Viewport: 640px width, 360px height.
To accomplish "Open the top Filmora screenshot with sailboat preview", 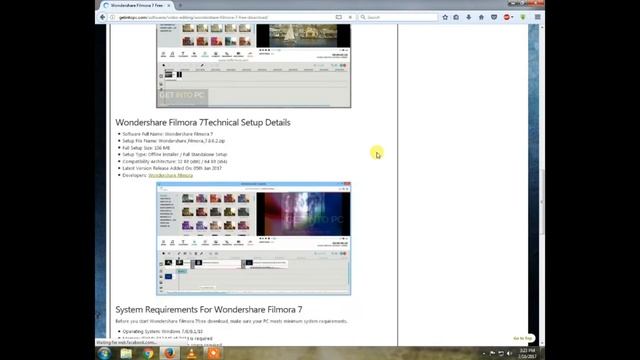I will pos(253,66).
